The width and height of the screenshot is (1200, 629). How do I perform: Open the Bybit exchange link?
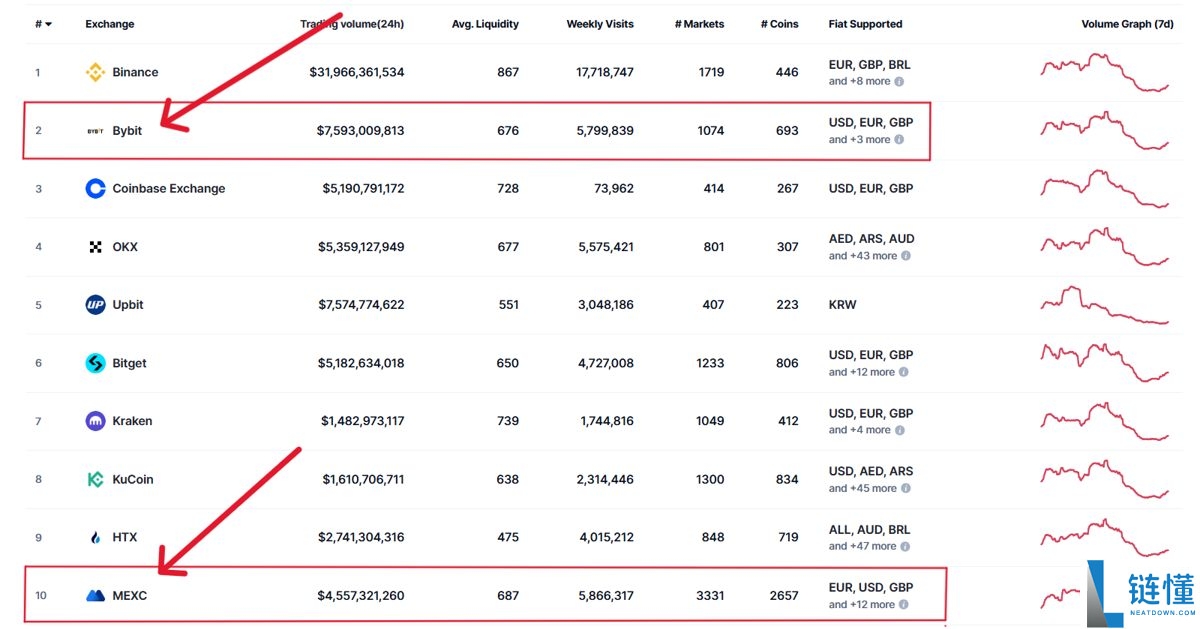(127, 130)
